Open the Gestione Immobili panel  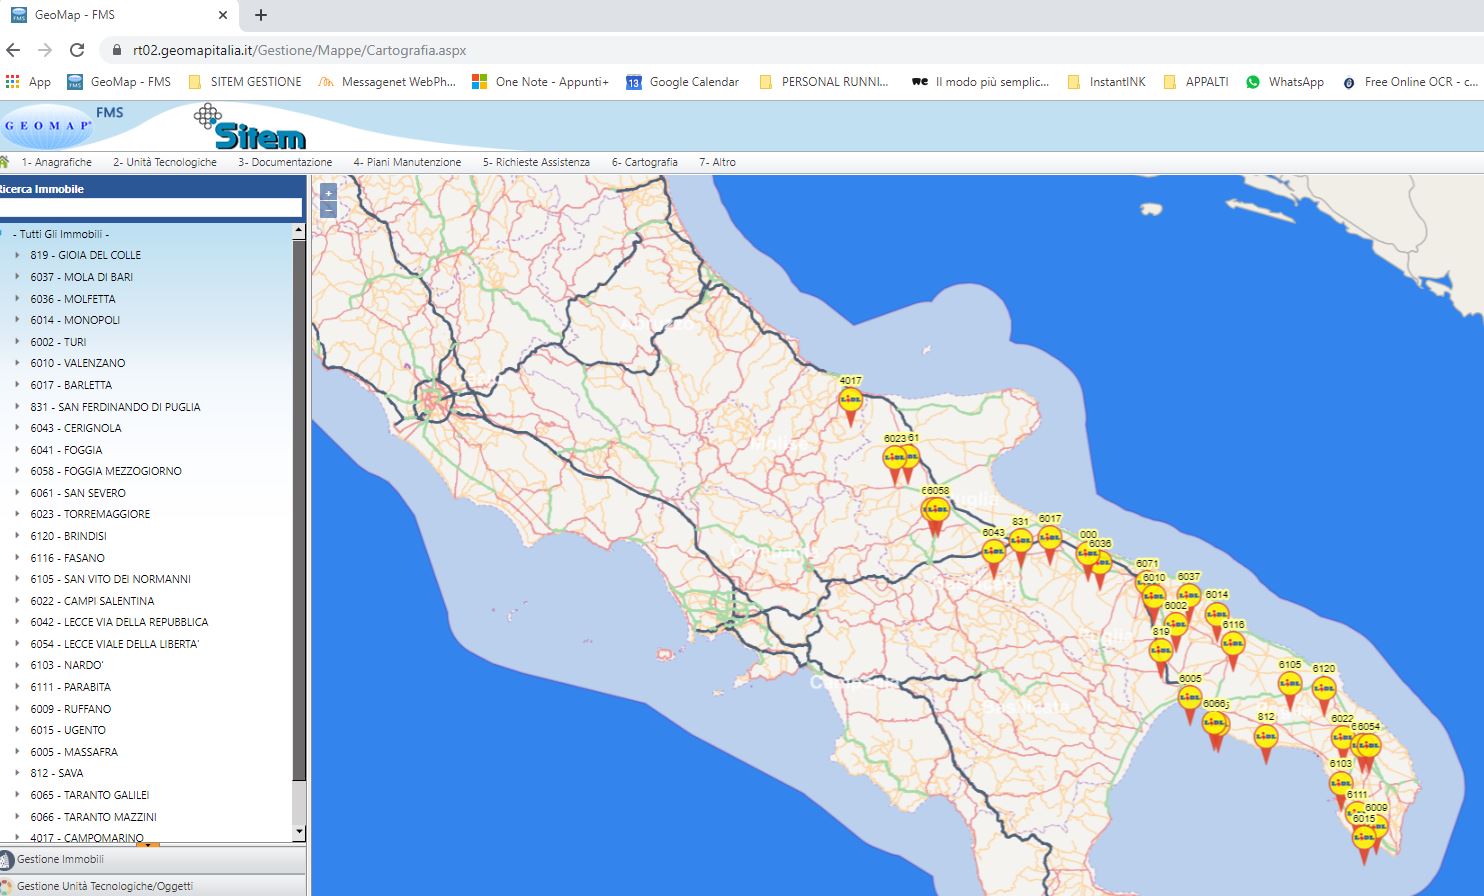tap(153, 859)
